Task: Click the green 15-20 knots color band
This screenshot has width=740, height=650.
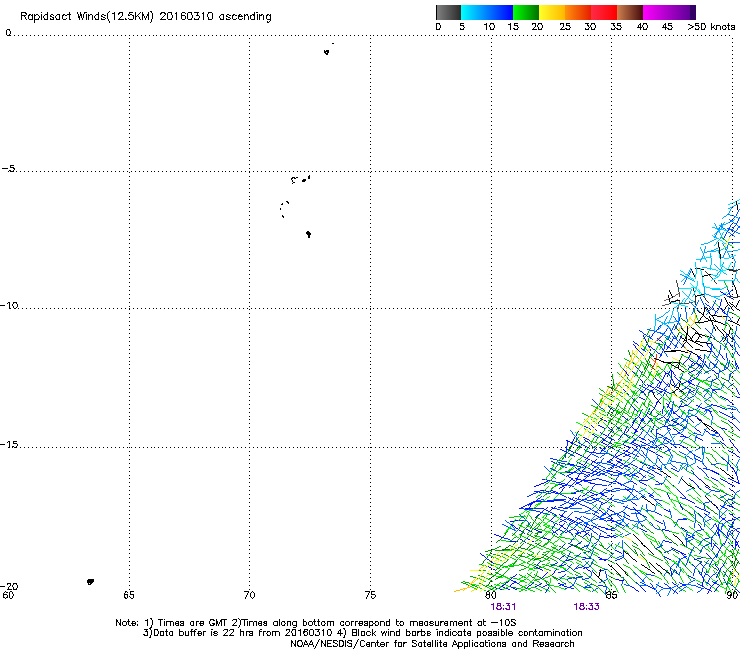Action: [x=526, y=12]
